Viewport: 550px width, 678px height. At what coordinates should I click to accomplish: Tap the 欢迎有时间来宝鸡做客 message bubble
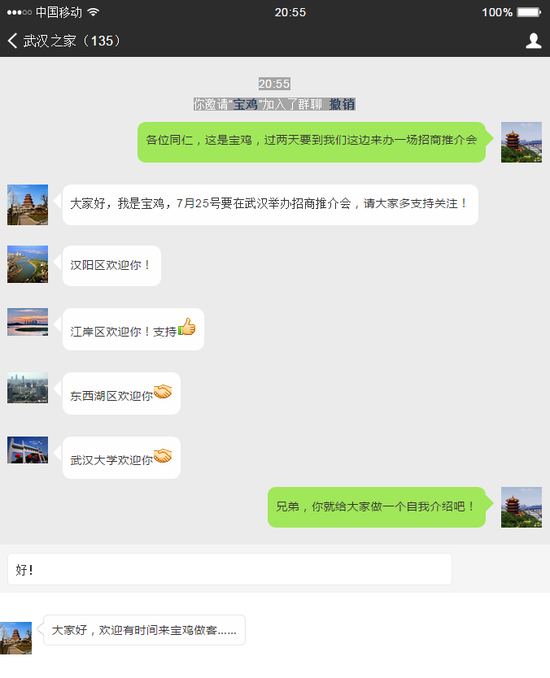coord(144,630)
